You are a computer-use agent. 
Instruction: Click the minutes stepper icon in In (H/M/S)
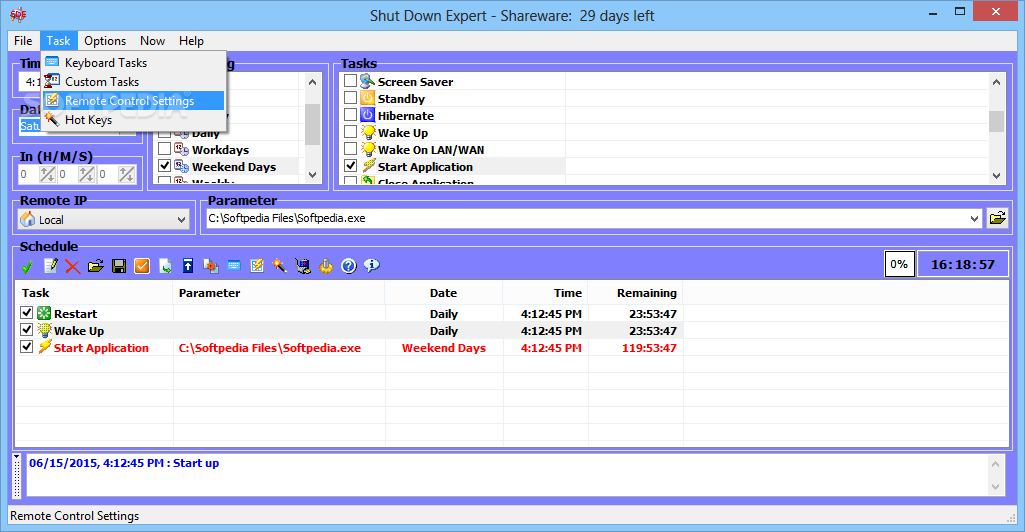pos(86,175)
